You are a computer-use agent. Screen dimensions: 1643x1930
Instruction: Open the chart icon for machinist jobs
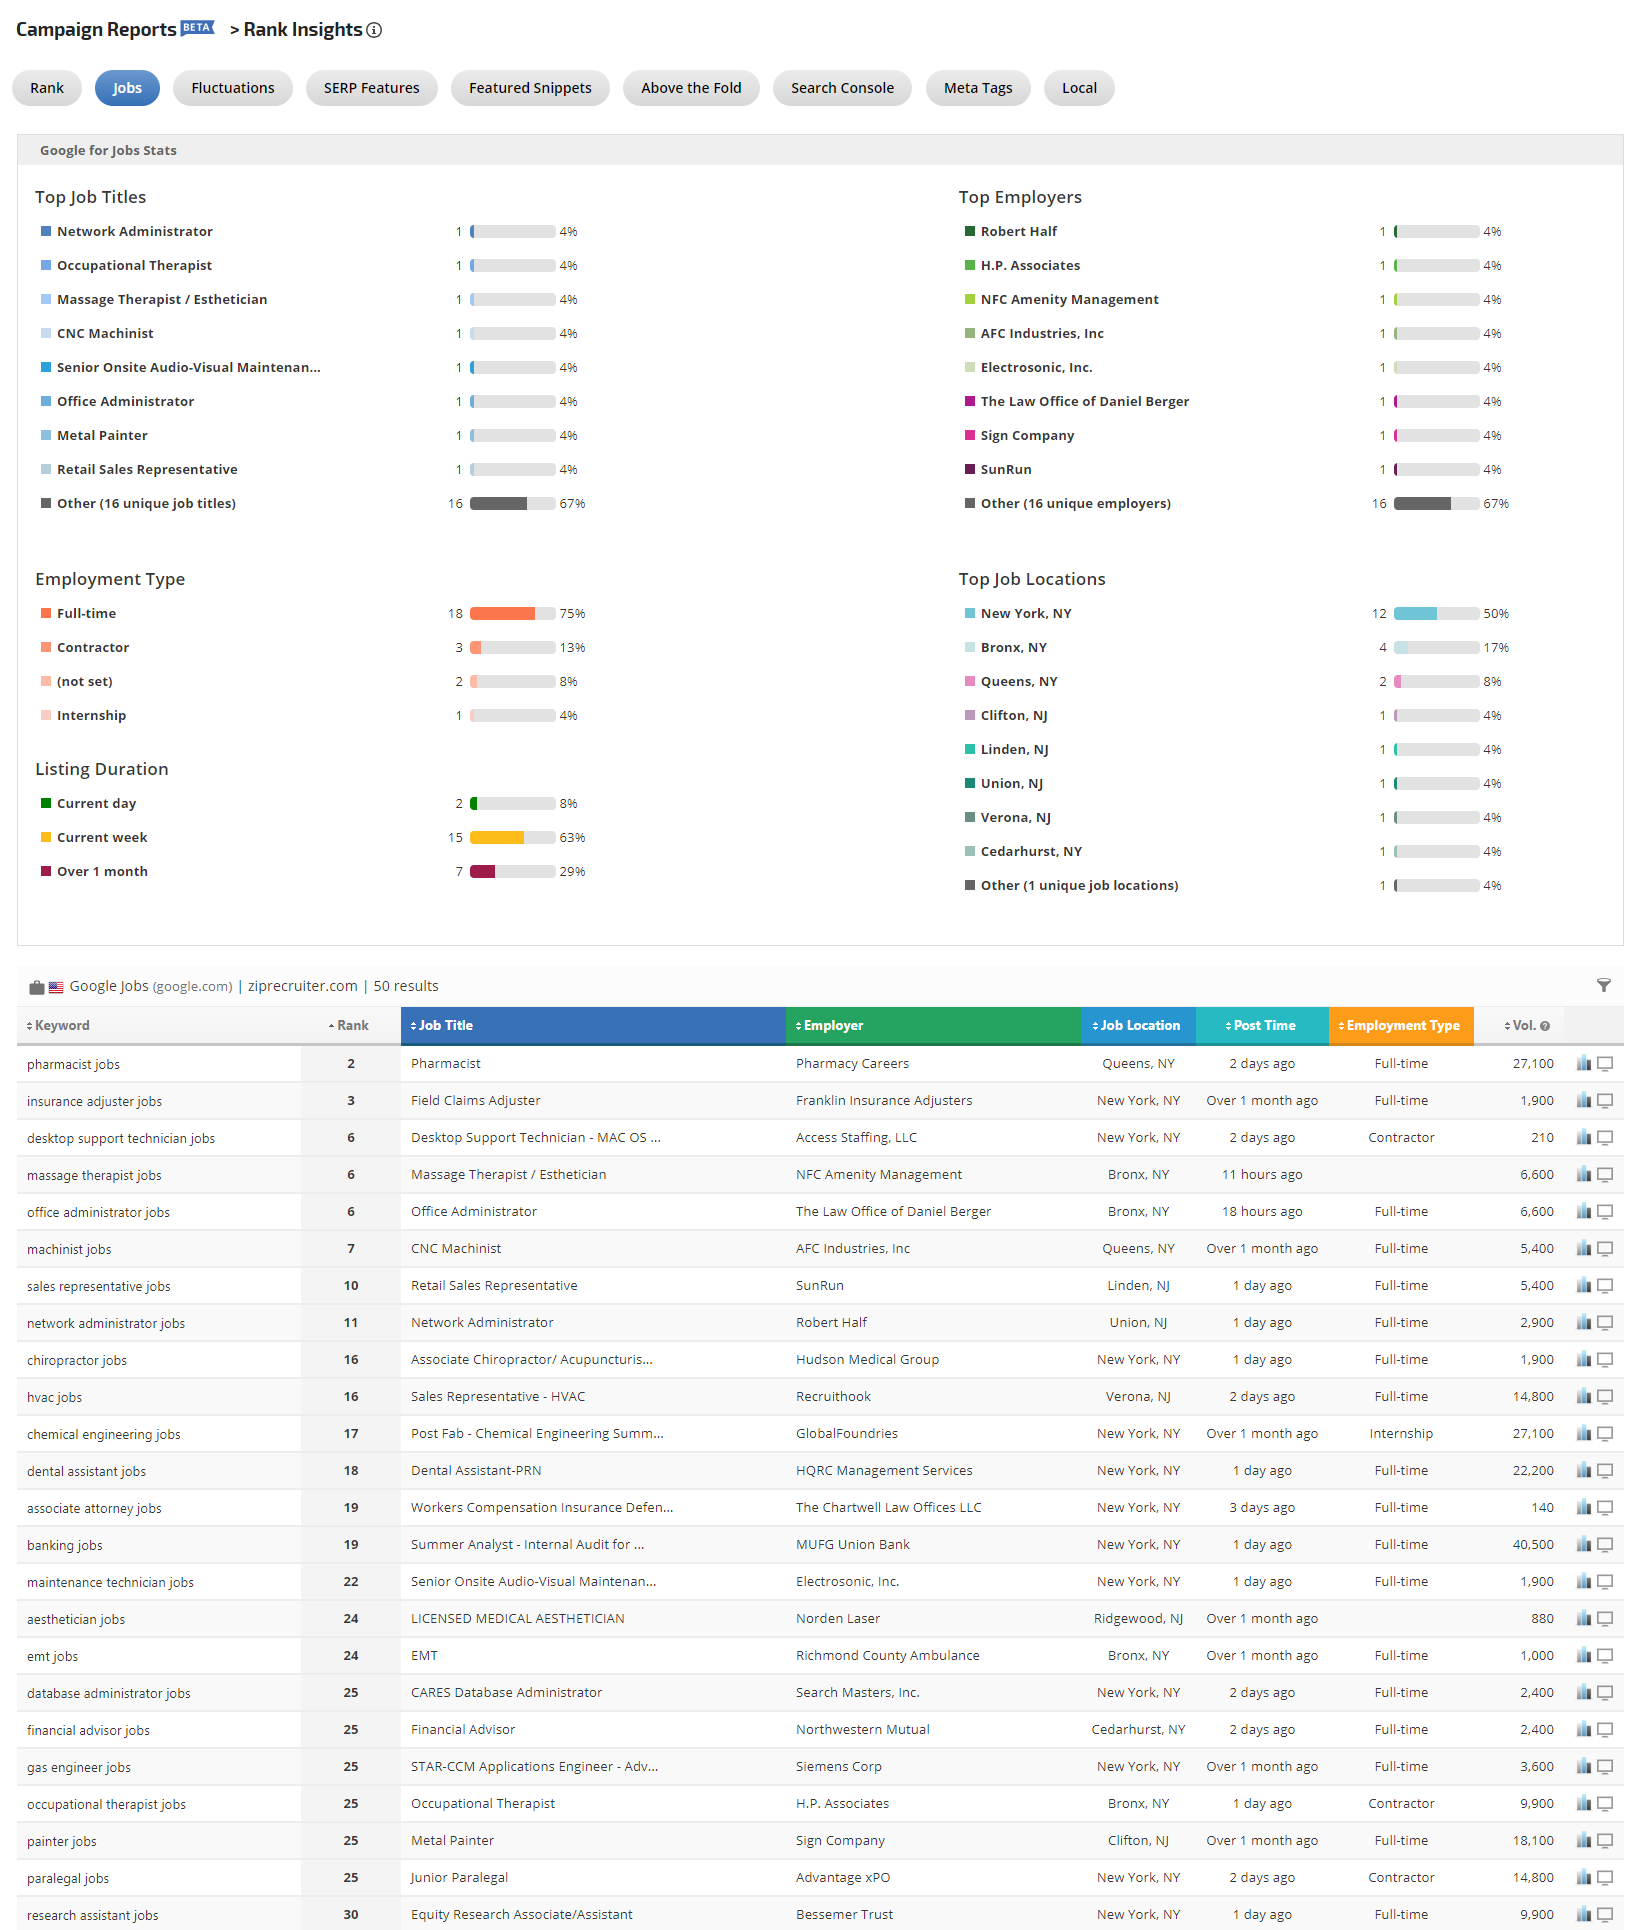1584,1248
